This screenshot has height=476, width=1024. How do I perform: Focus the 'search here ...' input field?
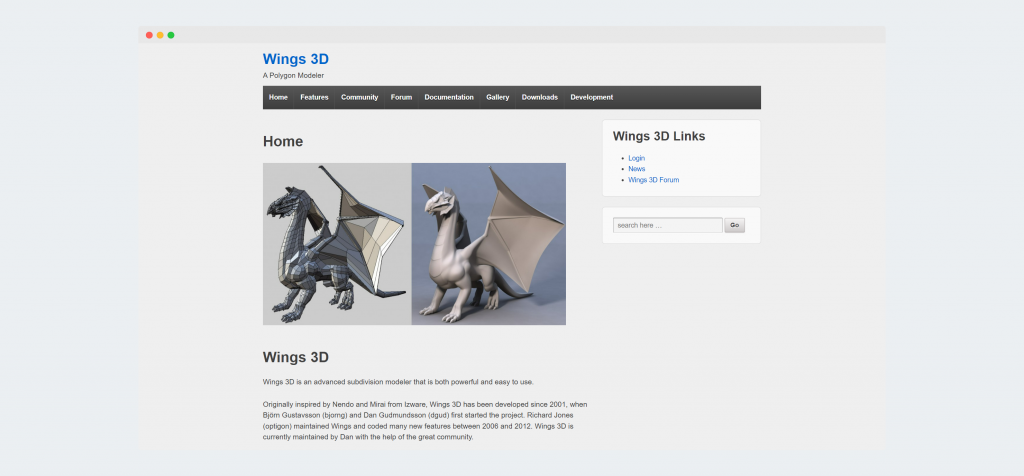667,225
